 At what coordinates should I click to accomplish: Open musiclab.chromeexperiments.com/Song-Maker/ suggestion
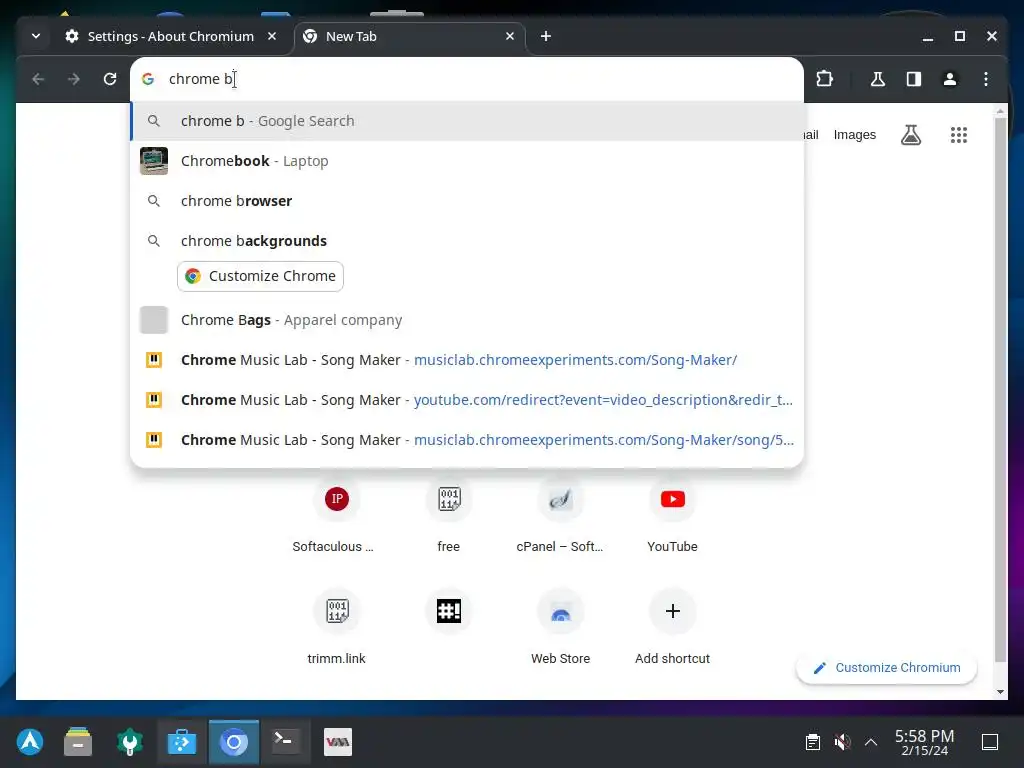point(467,360)
